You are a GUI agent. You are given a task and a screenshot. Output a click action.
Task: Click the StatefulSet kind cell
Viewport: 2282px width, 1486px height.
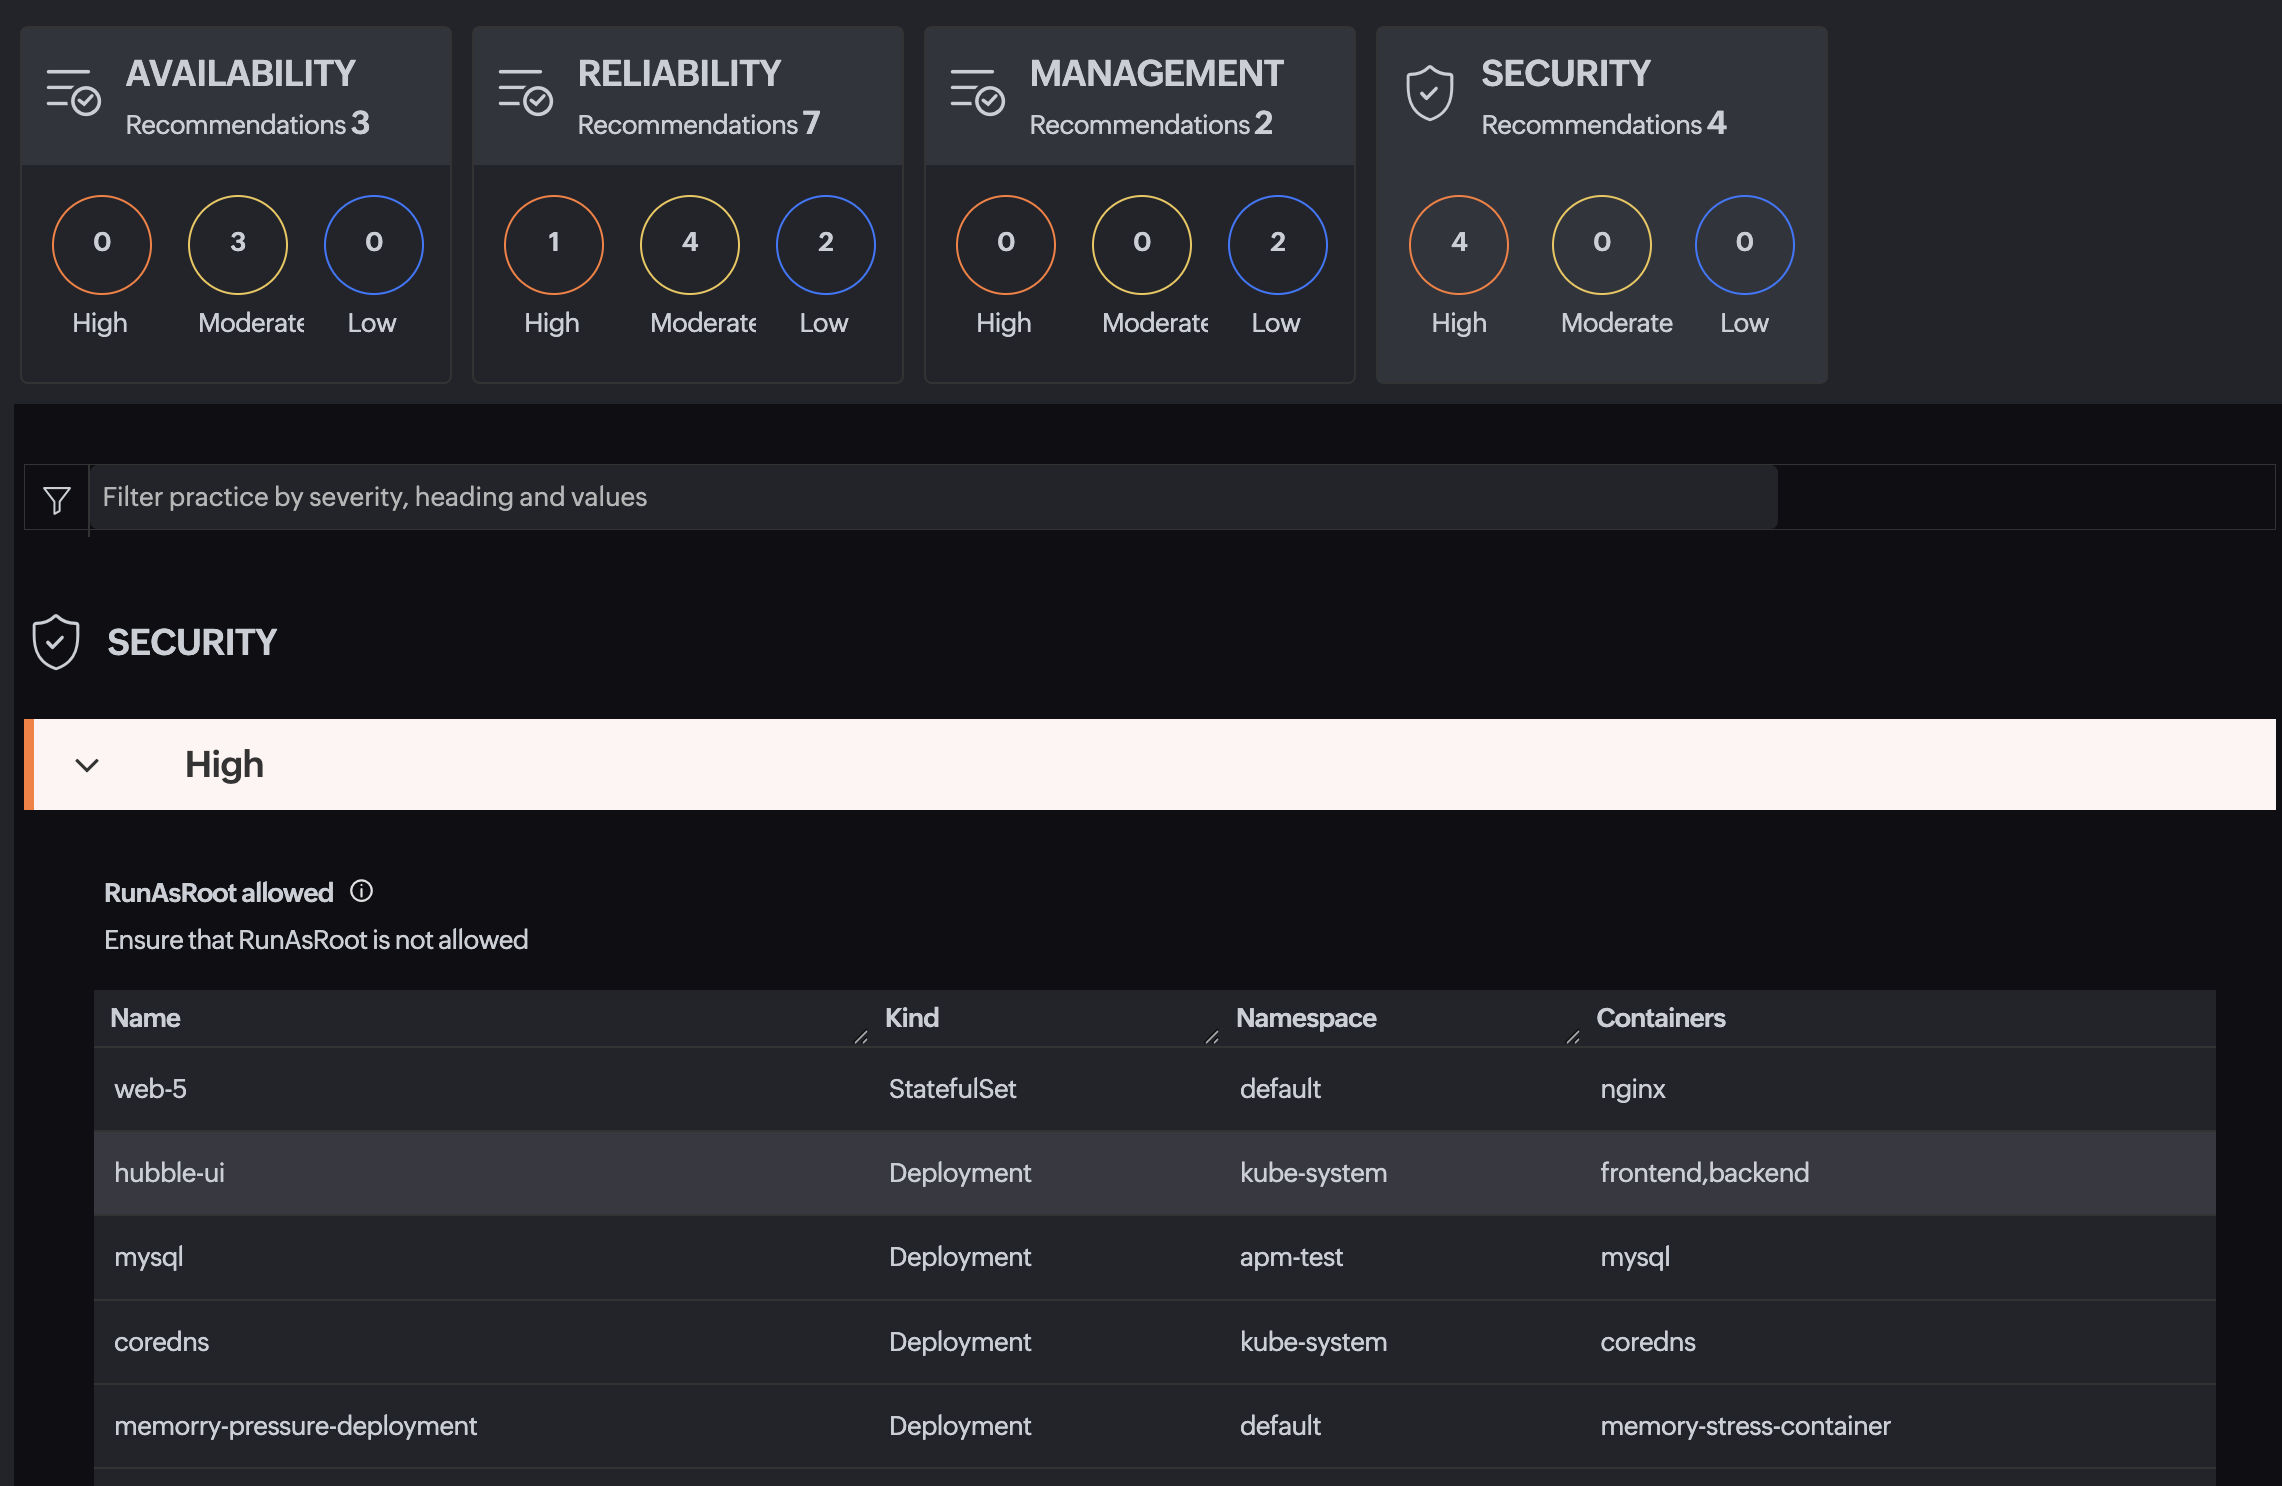point(952,1089)
